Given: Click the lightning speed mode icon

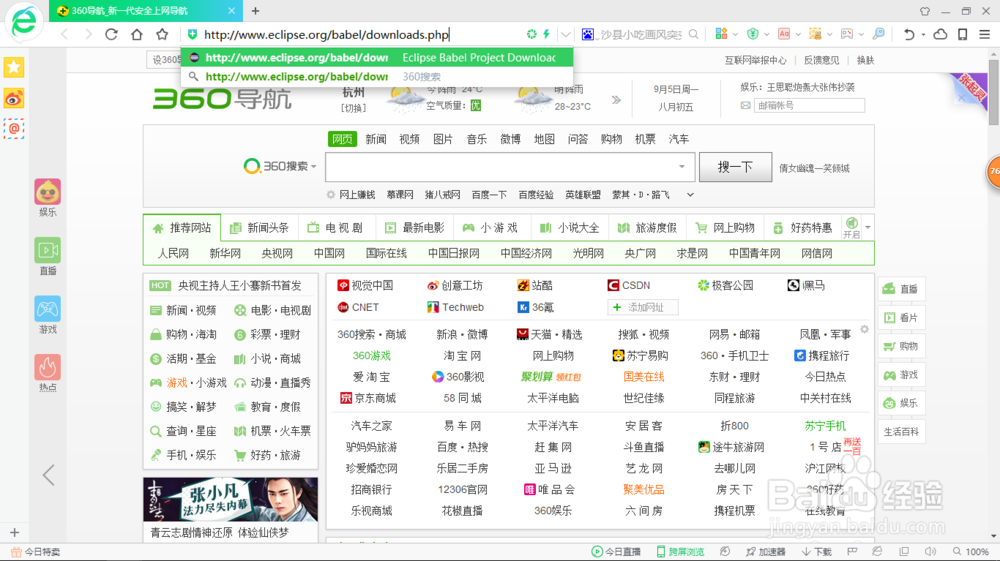Looking at the screenshot, I should (547, 34).
